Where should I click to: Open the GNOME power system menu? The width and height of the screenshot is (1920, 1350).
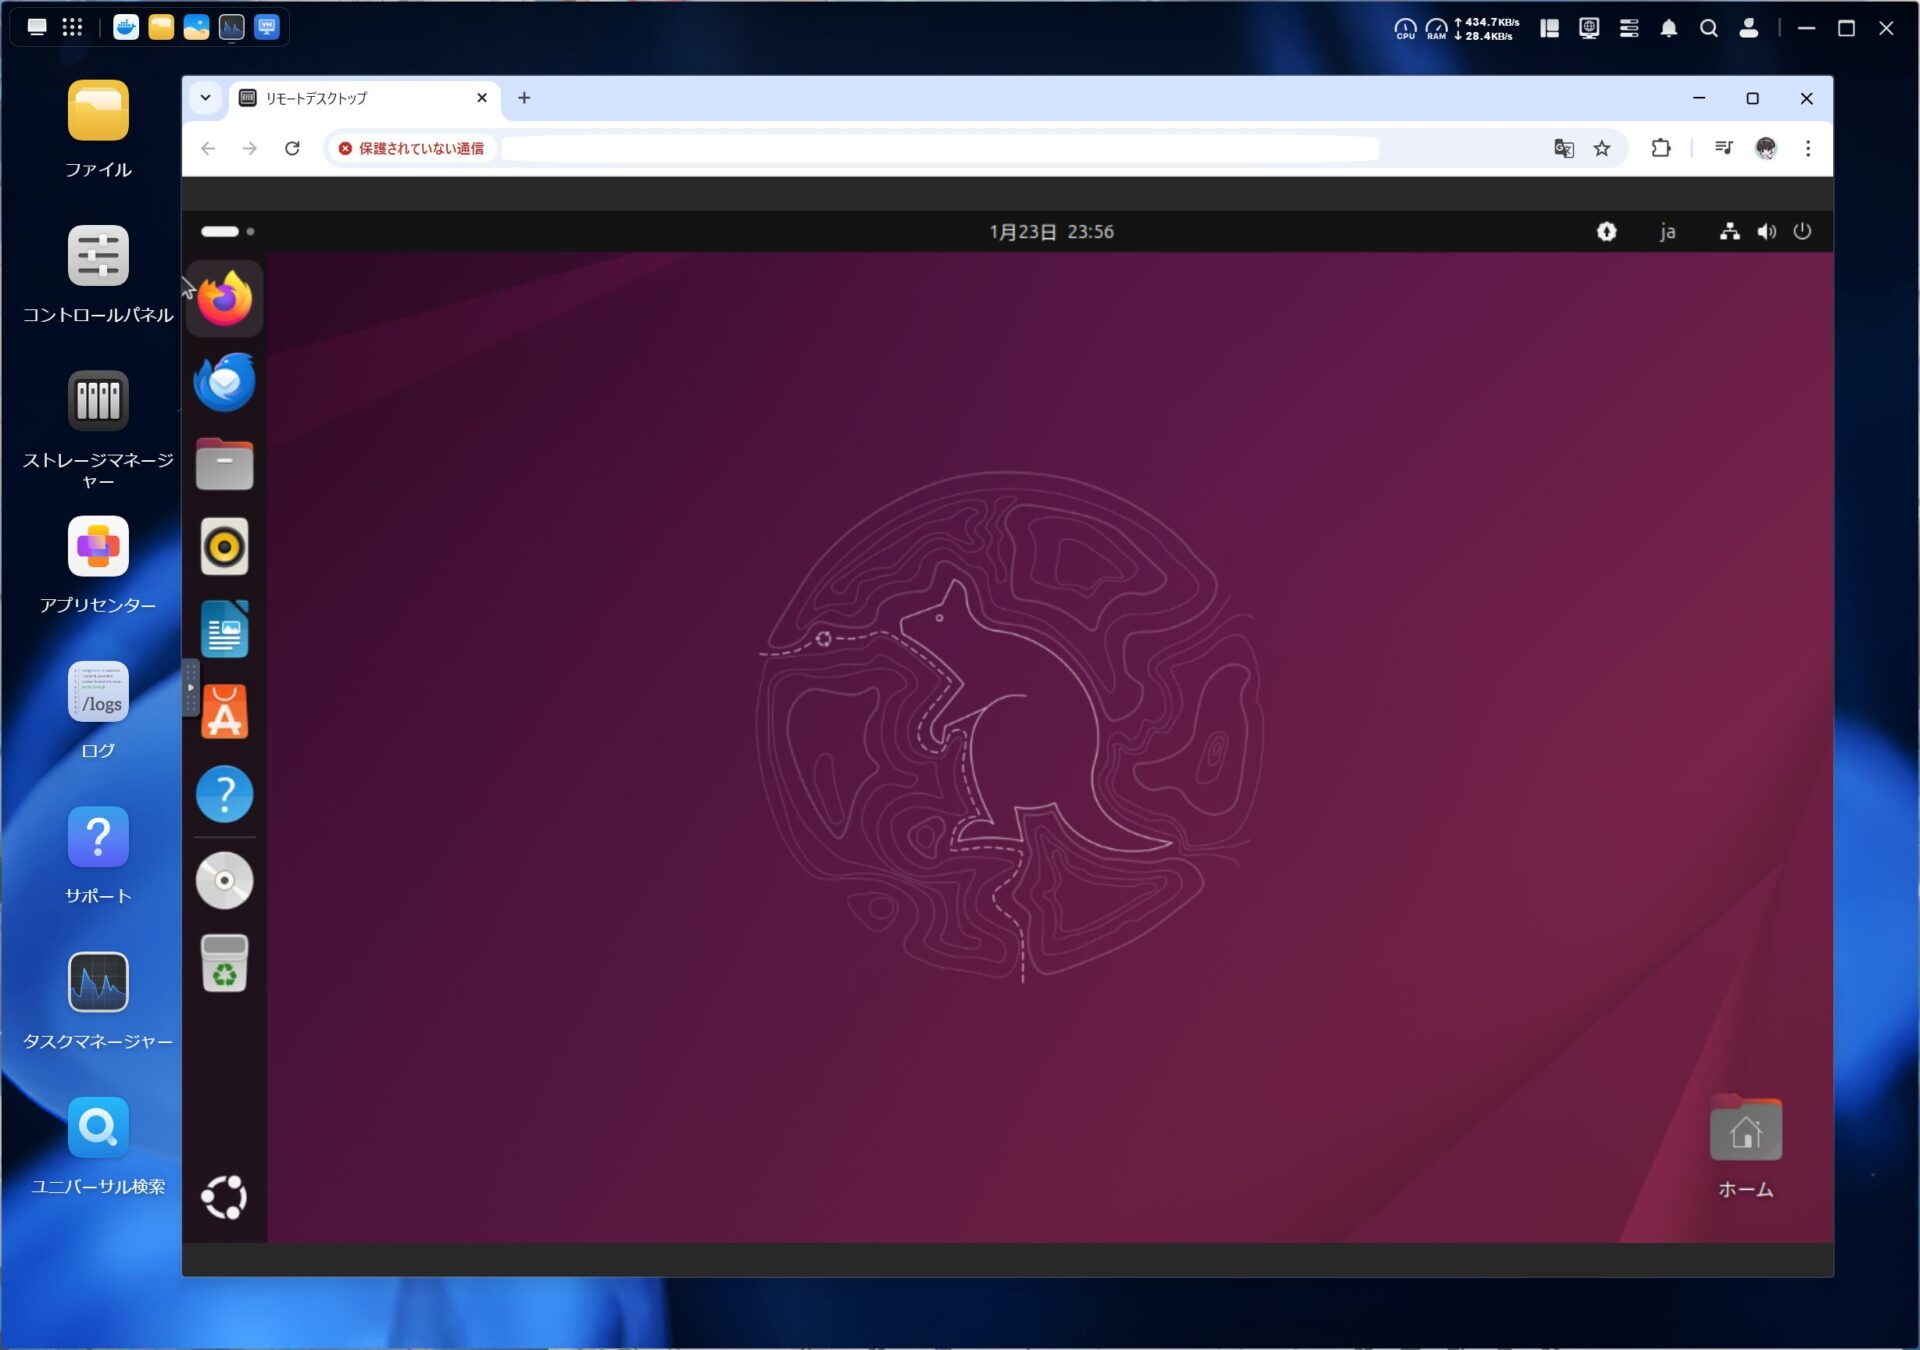click(1802, 232)
